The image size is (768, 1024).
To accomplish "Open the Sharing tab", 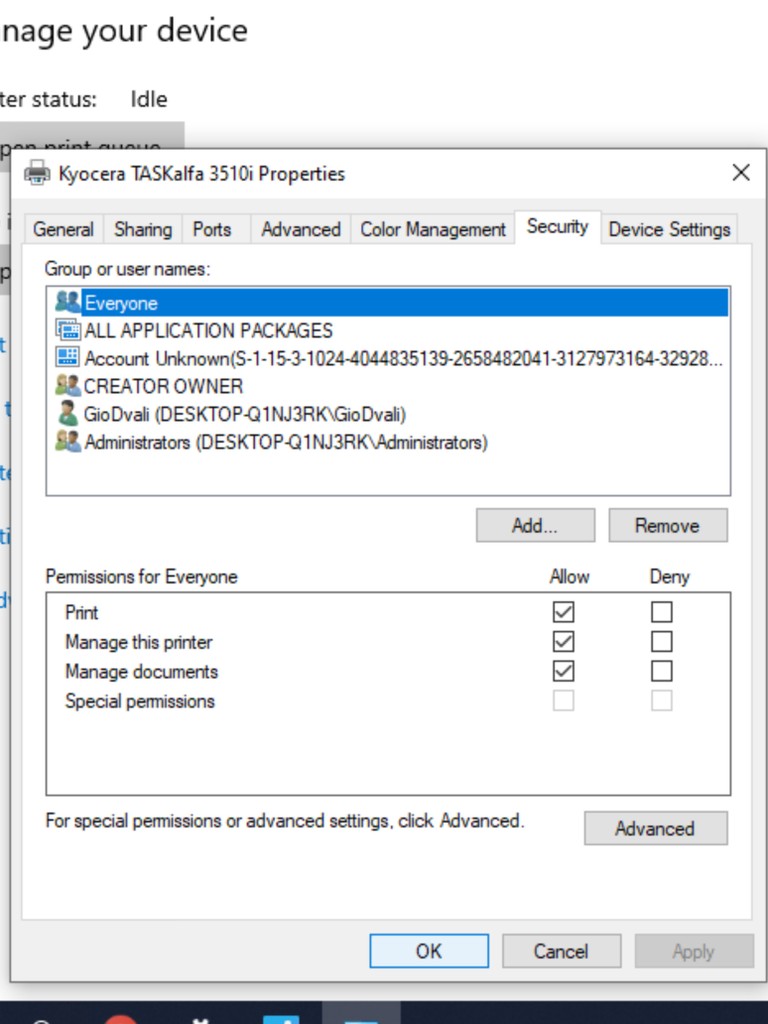I will click(x=143, y=229).
